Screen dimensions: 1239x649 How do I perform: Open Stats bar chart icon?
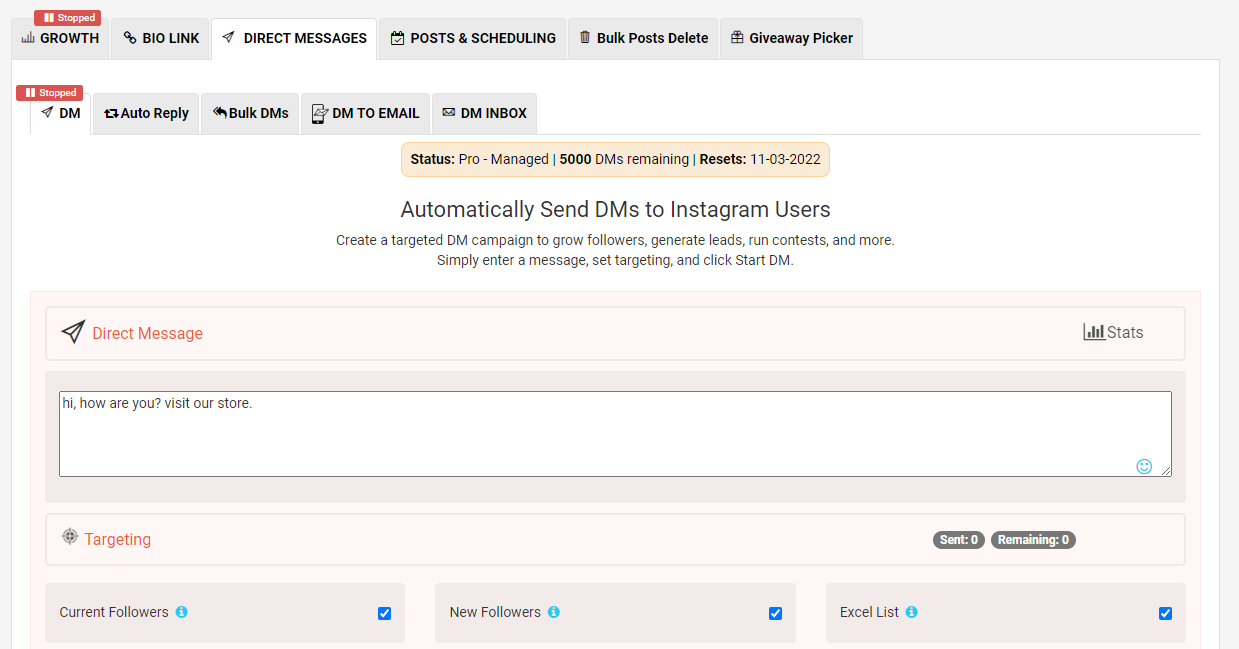(1094, 331)
